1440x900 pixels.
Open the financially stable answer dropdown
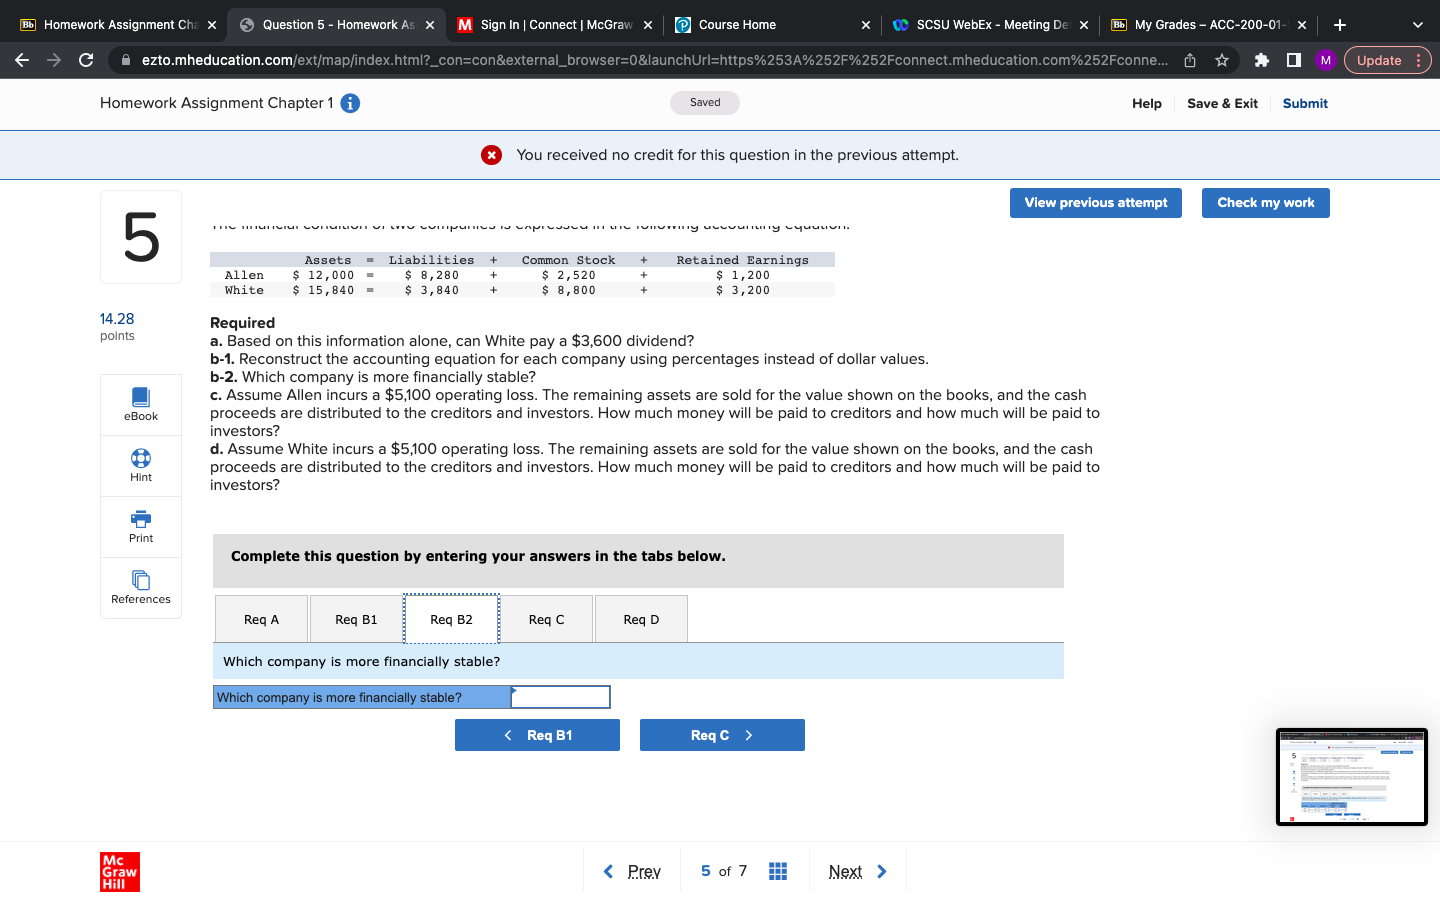560,697
